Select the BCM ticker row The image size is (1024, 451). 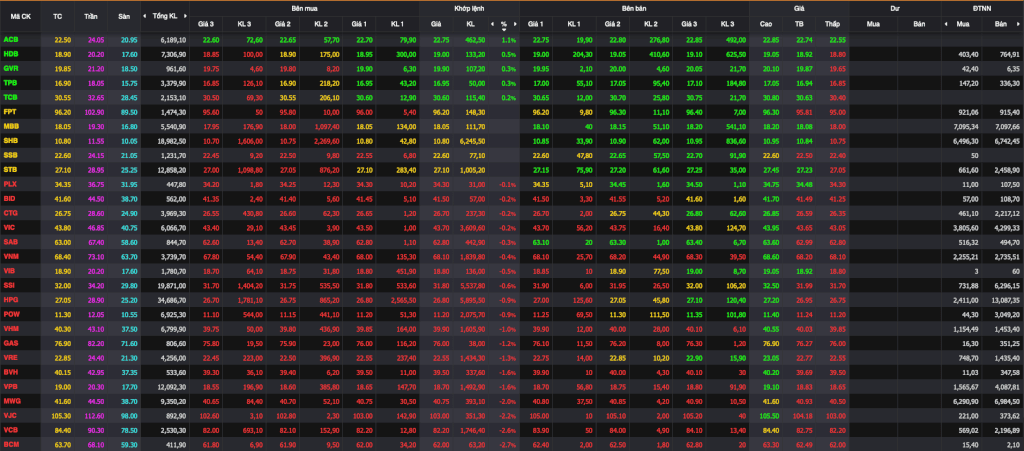512,444
